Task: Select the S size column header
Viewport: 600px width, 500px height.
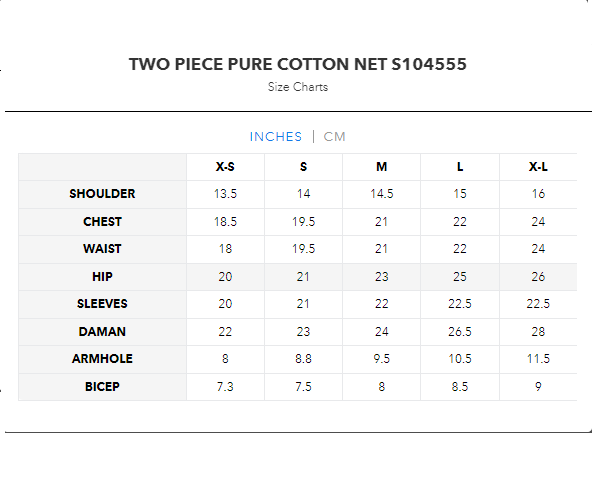Action: [x=303, y=166]
